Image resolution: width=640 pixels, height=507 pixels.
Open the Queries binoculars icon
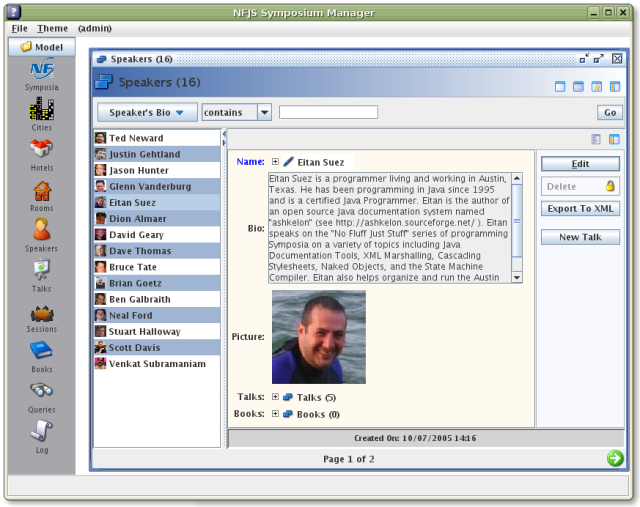[x=42, y=391]
